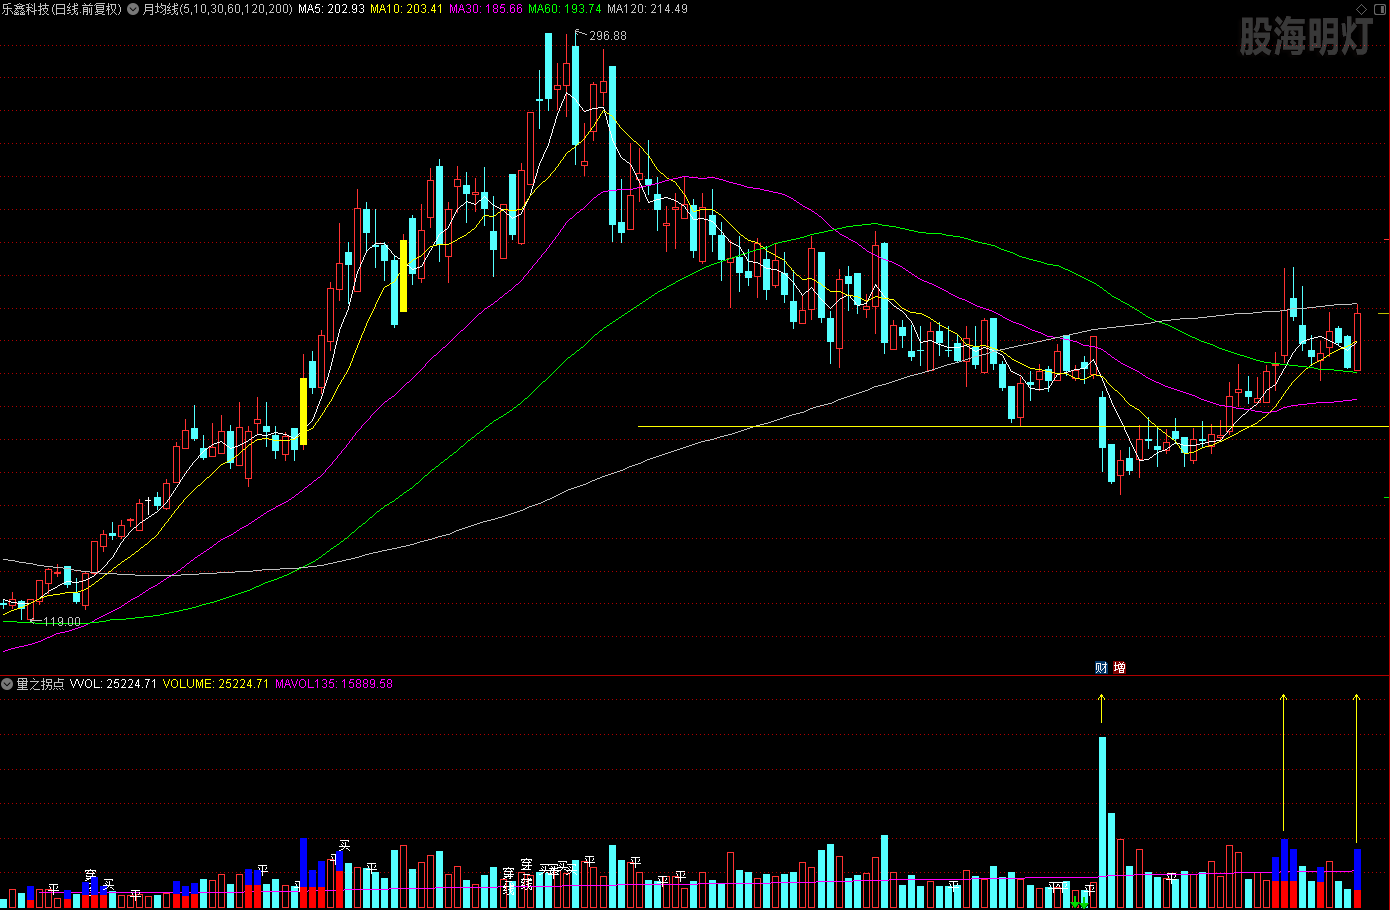Click the MA30 magenta legend value
The width and height of the screenshot is (1390, 910).
(x=485, y=9)
